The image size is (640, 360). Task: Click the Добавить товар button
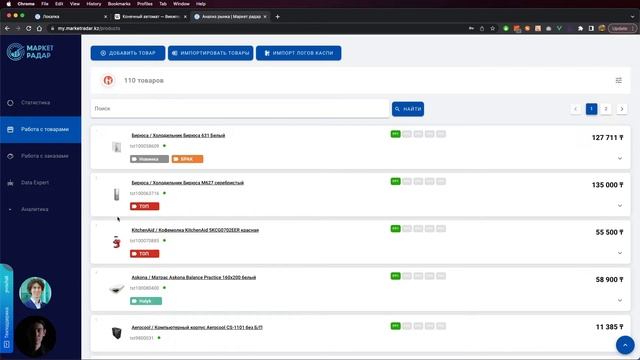click(128, 53)
